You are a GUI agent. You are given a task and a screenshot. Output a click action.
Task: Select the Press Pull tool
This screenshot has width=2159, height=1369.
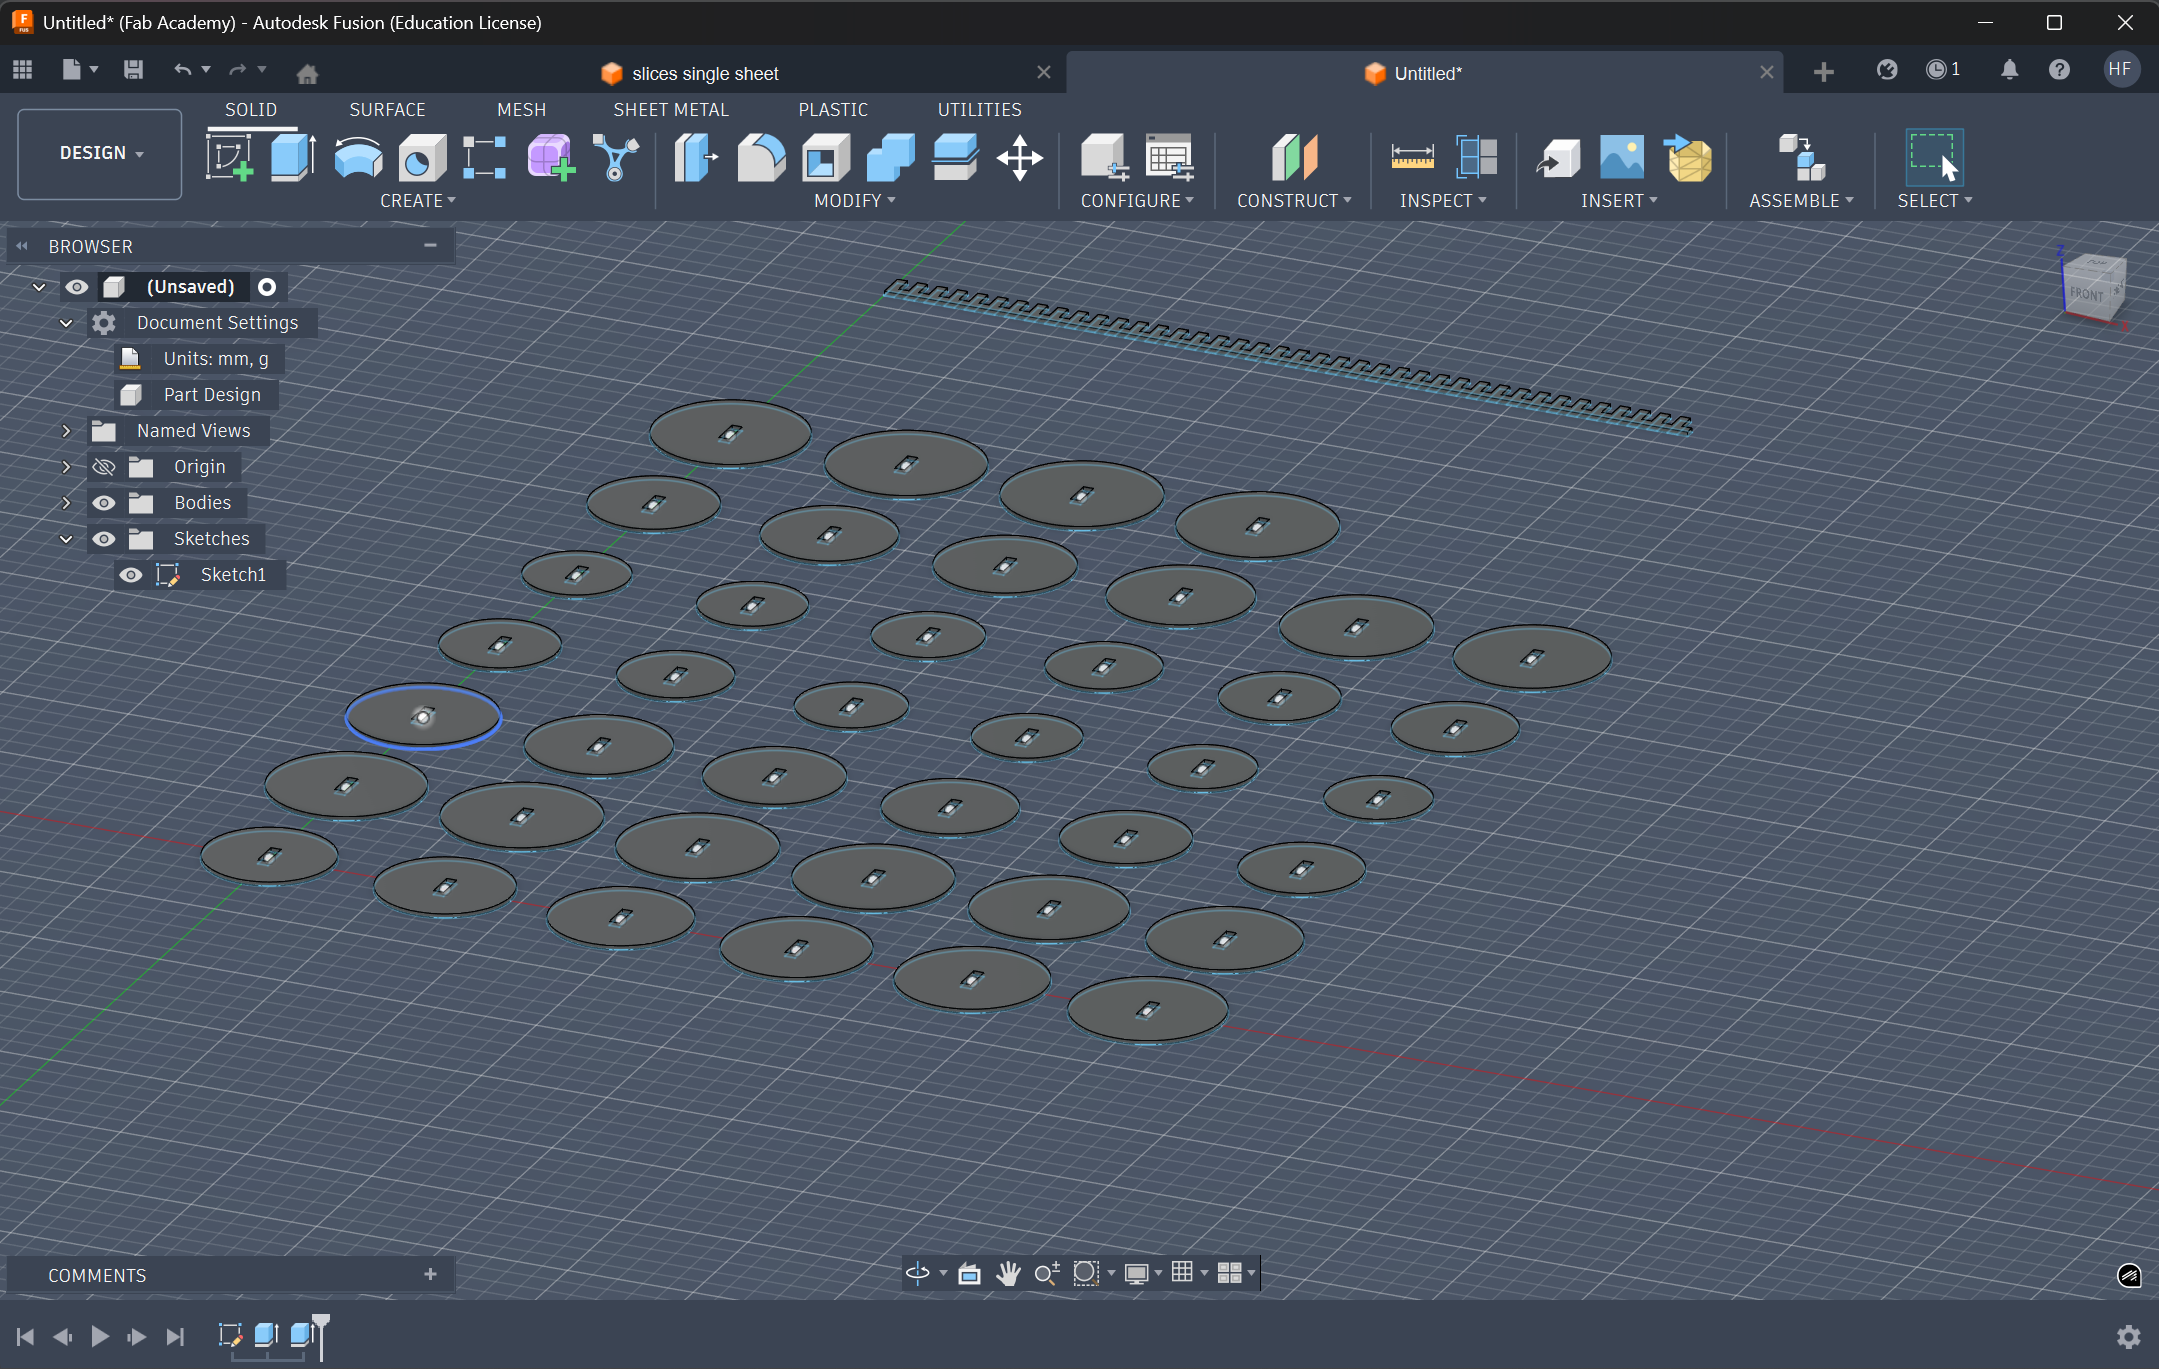(694, 157)
